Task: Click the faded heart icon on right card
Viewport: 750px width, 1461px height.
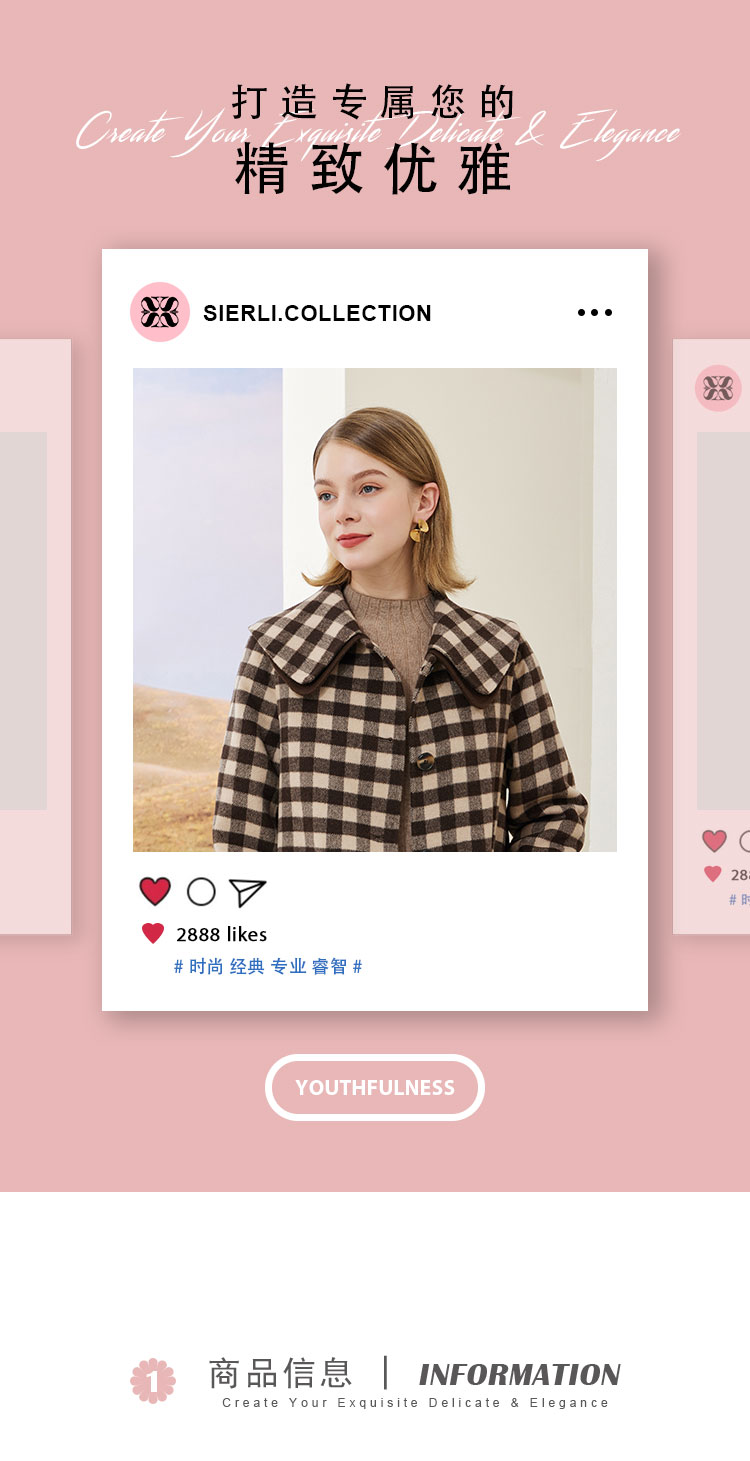Action: (x=714, y=841)
